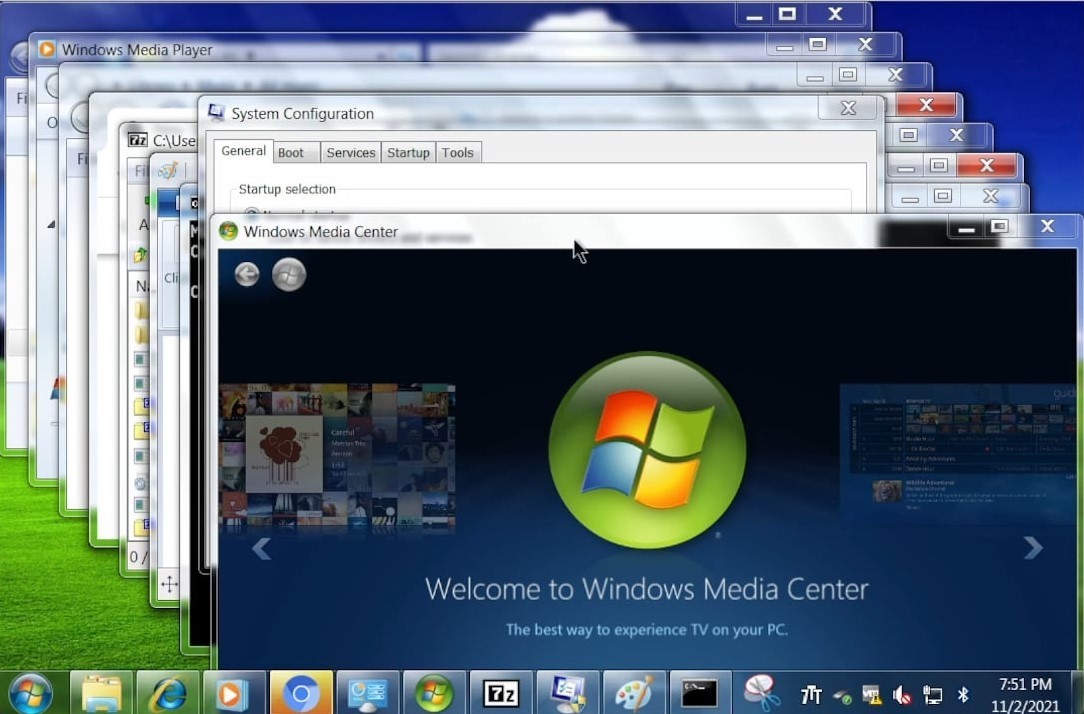Close the System Configuration dialog
The height and width of the screenshot is (714, 1084).
click(848, 108)
